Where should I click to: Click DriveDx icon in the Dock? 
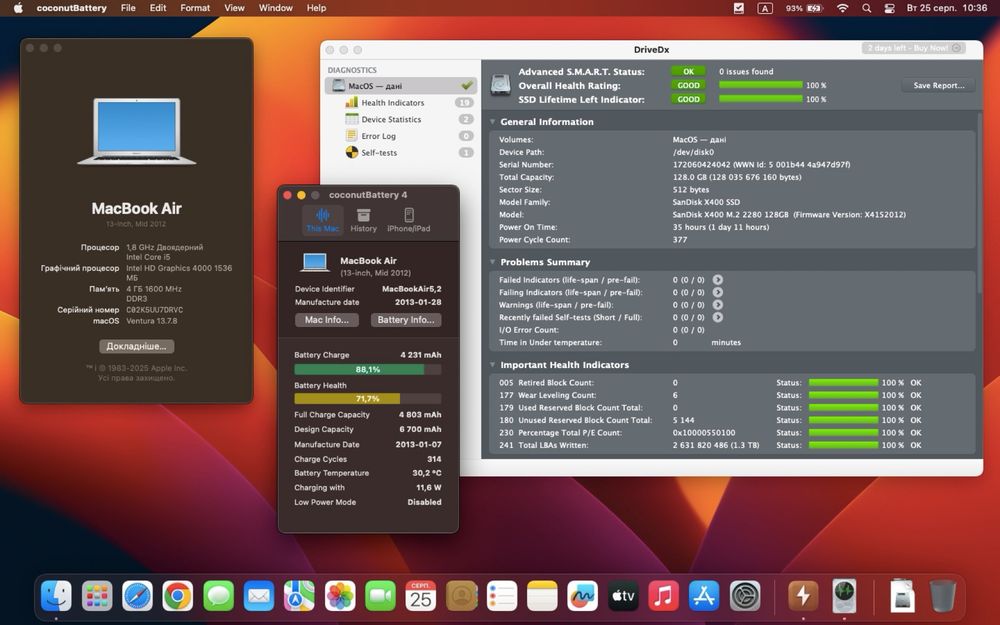tap(844, 596)
